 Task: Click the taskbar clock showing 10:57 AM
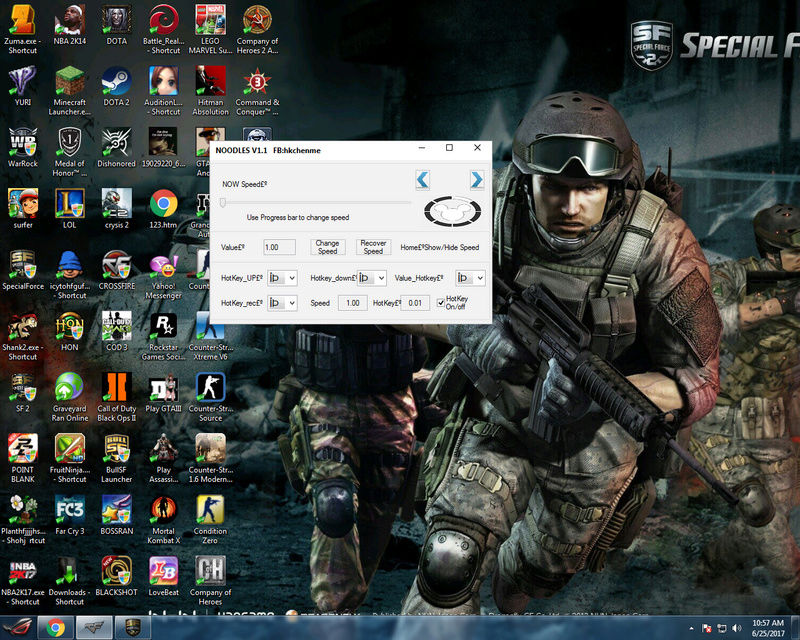click(x=768, y=628)
